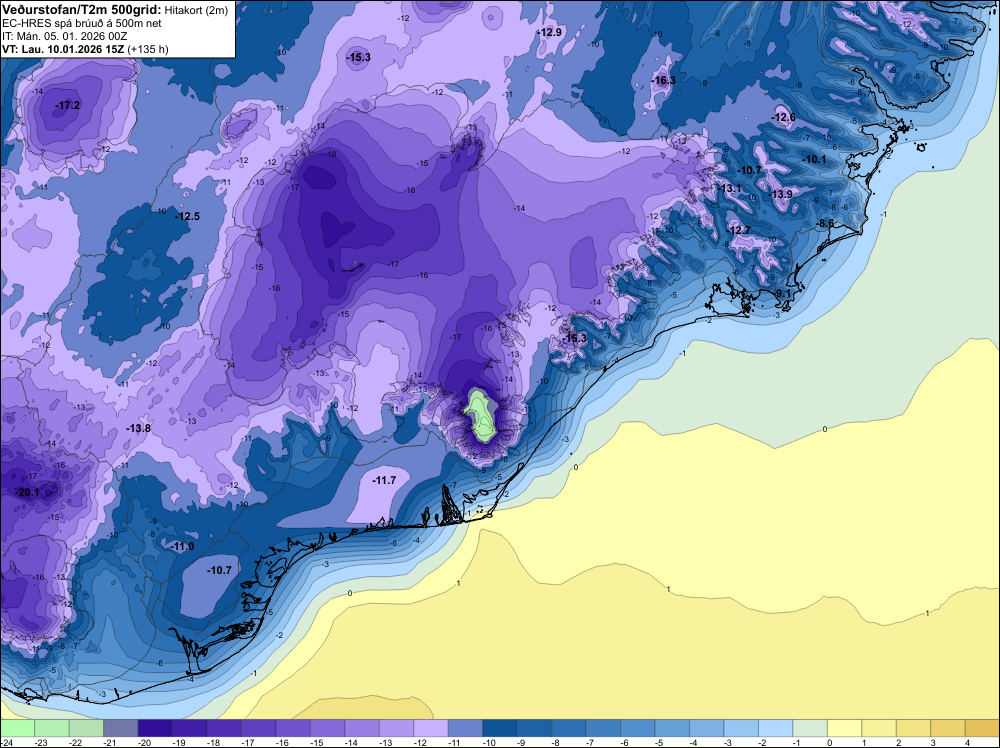Click the -12.5 temperature label
Screen dimensions: 1000x748
(x=188, y=216)
